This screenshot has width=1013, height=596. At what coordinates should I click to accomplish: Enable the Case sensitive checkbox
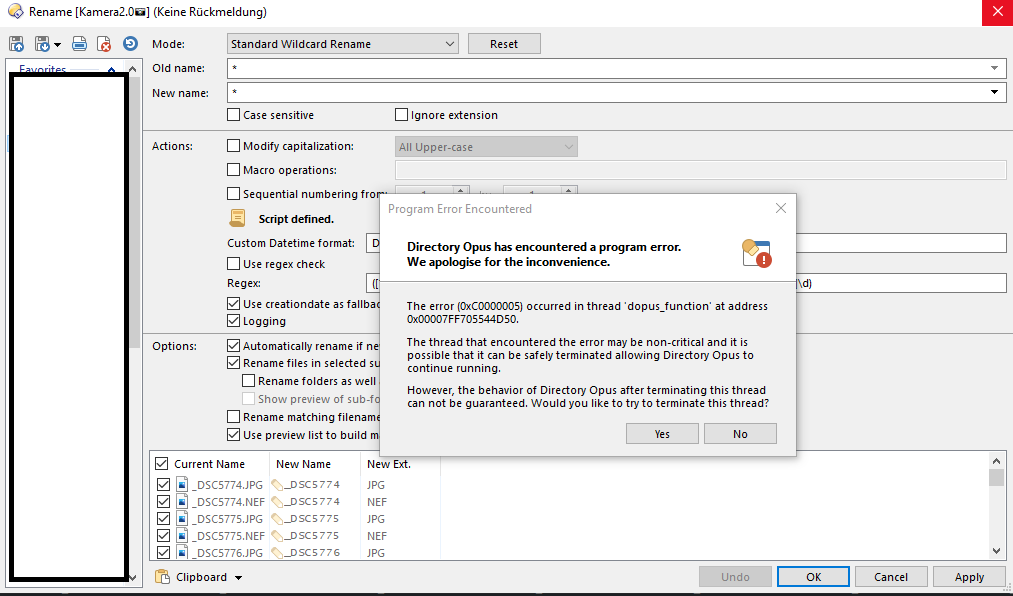(x=233, y=115)
